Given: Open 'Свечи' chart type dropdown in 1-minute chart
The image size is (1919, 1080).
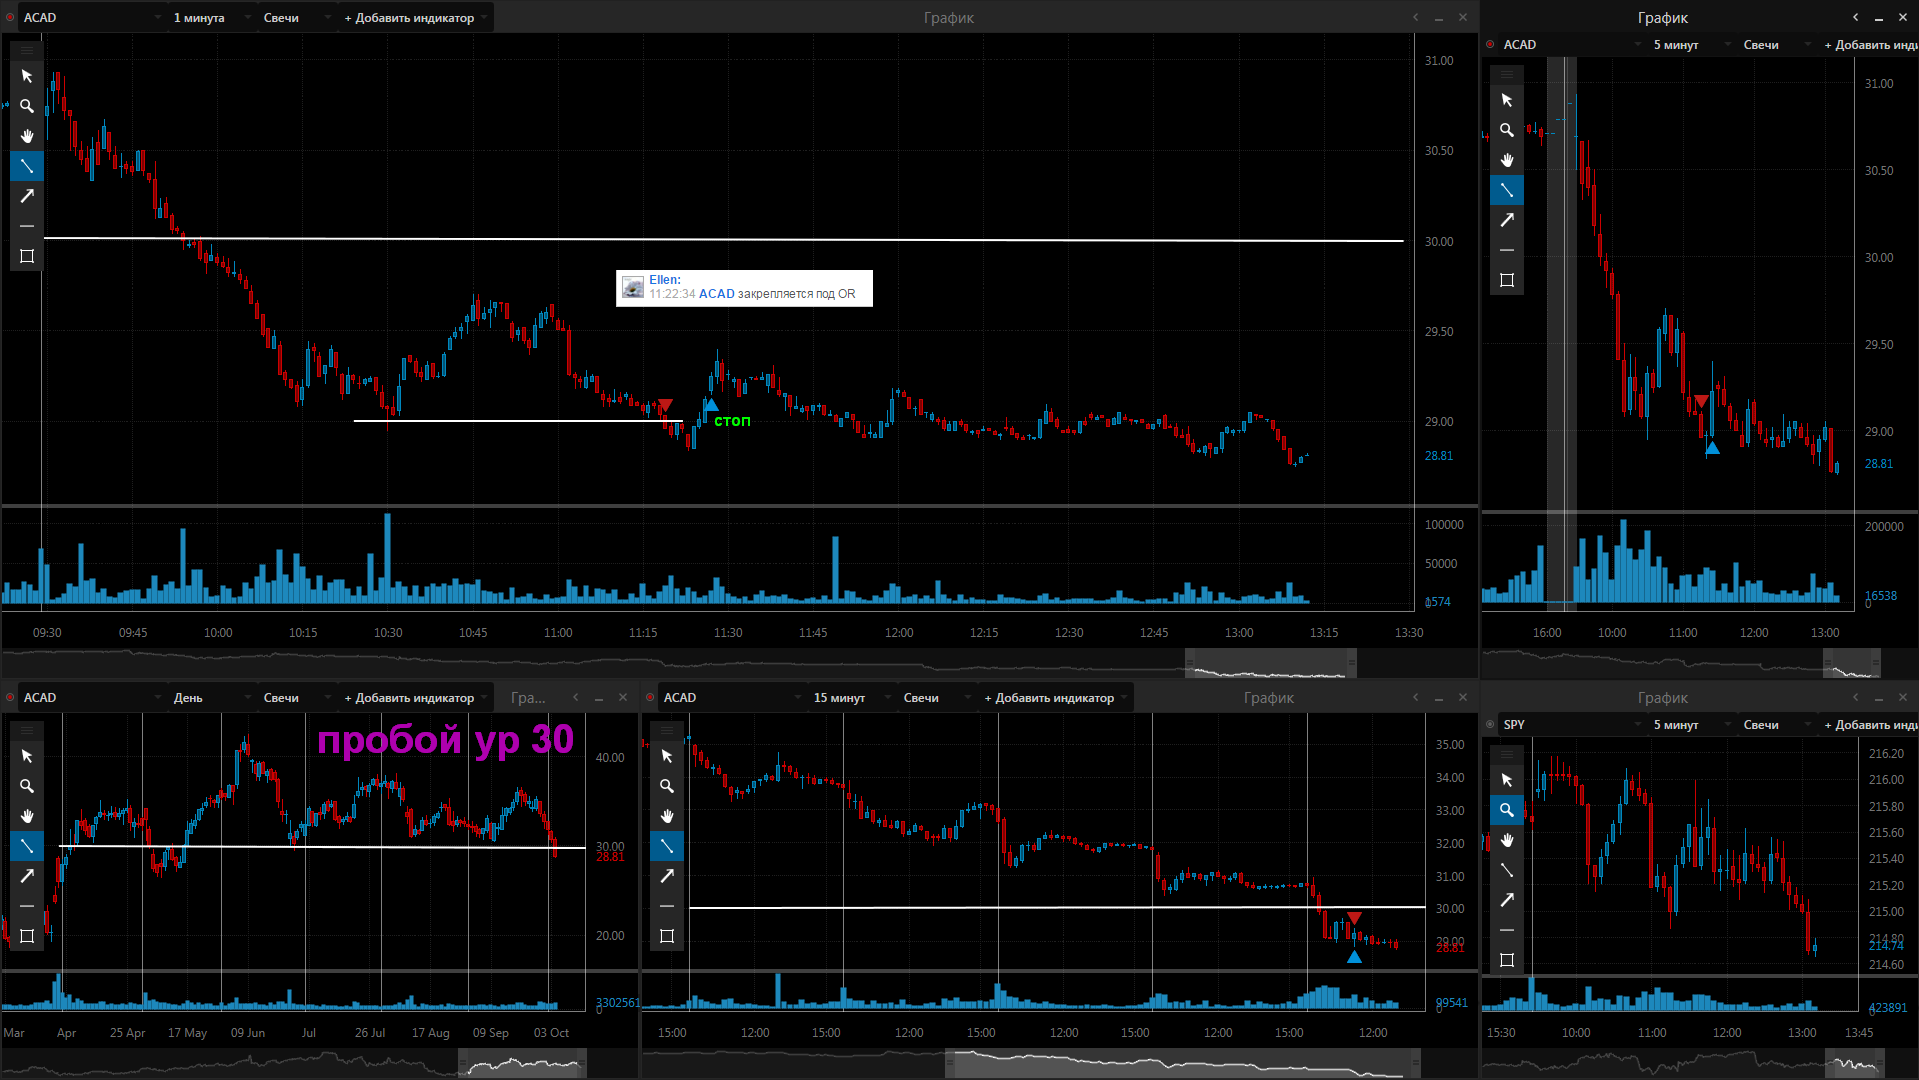Looking at the screenshot, I should (296, 17).
